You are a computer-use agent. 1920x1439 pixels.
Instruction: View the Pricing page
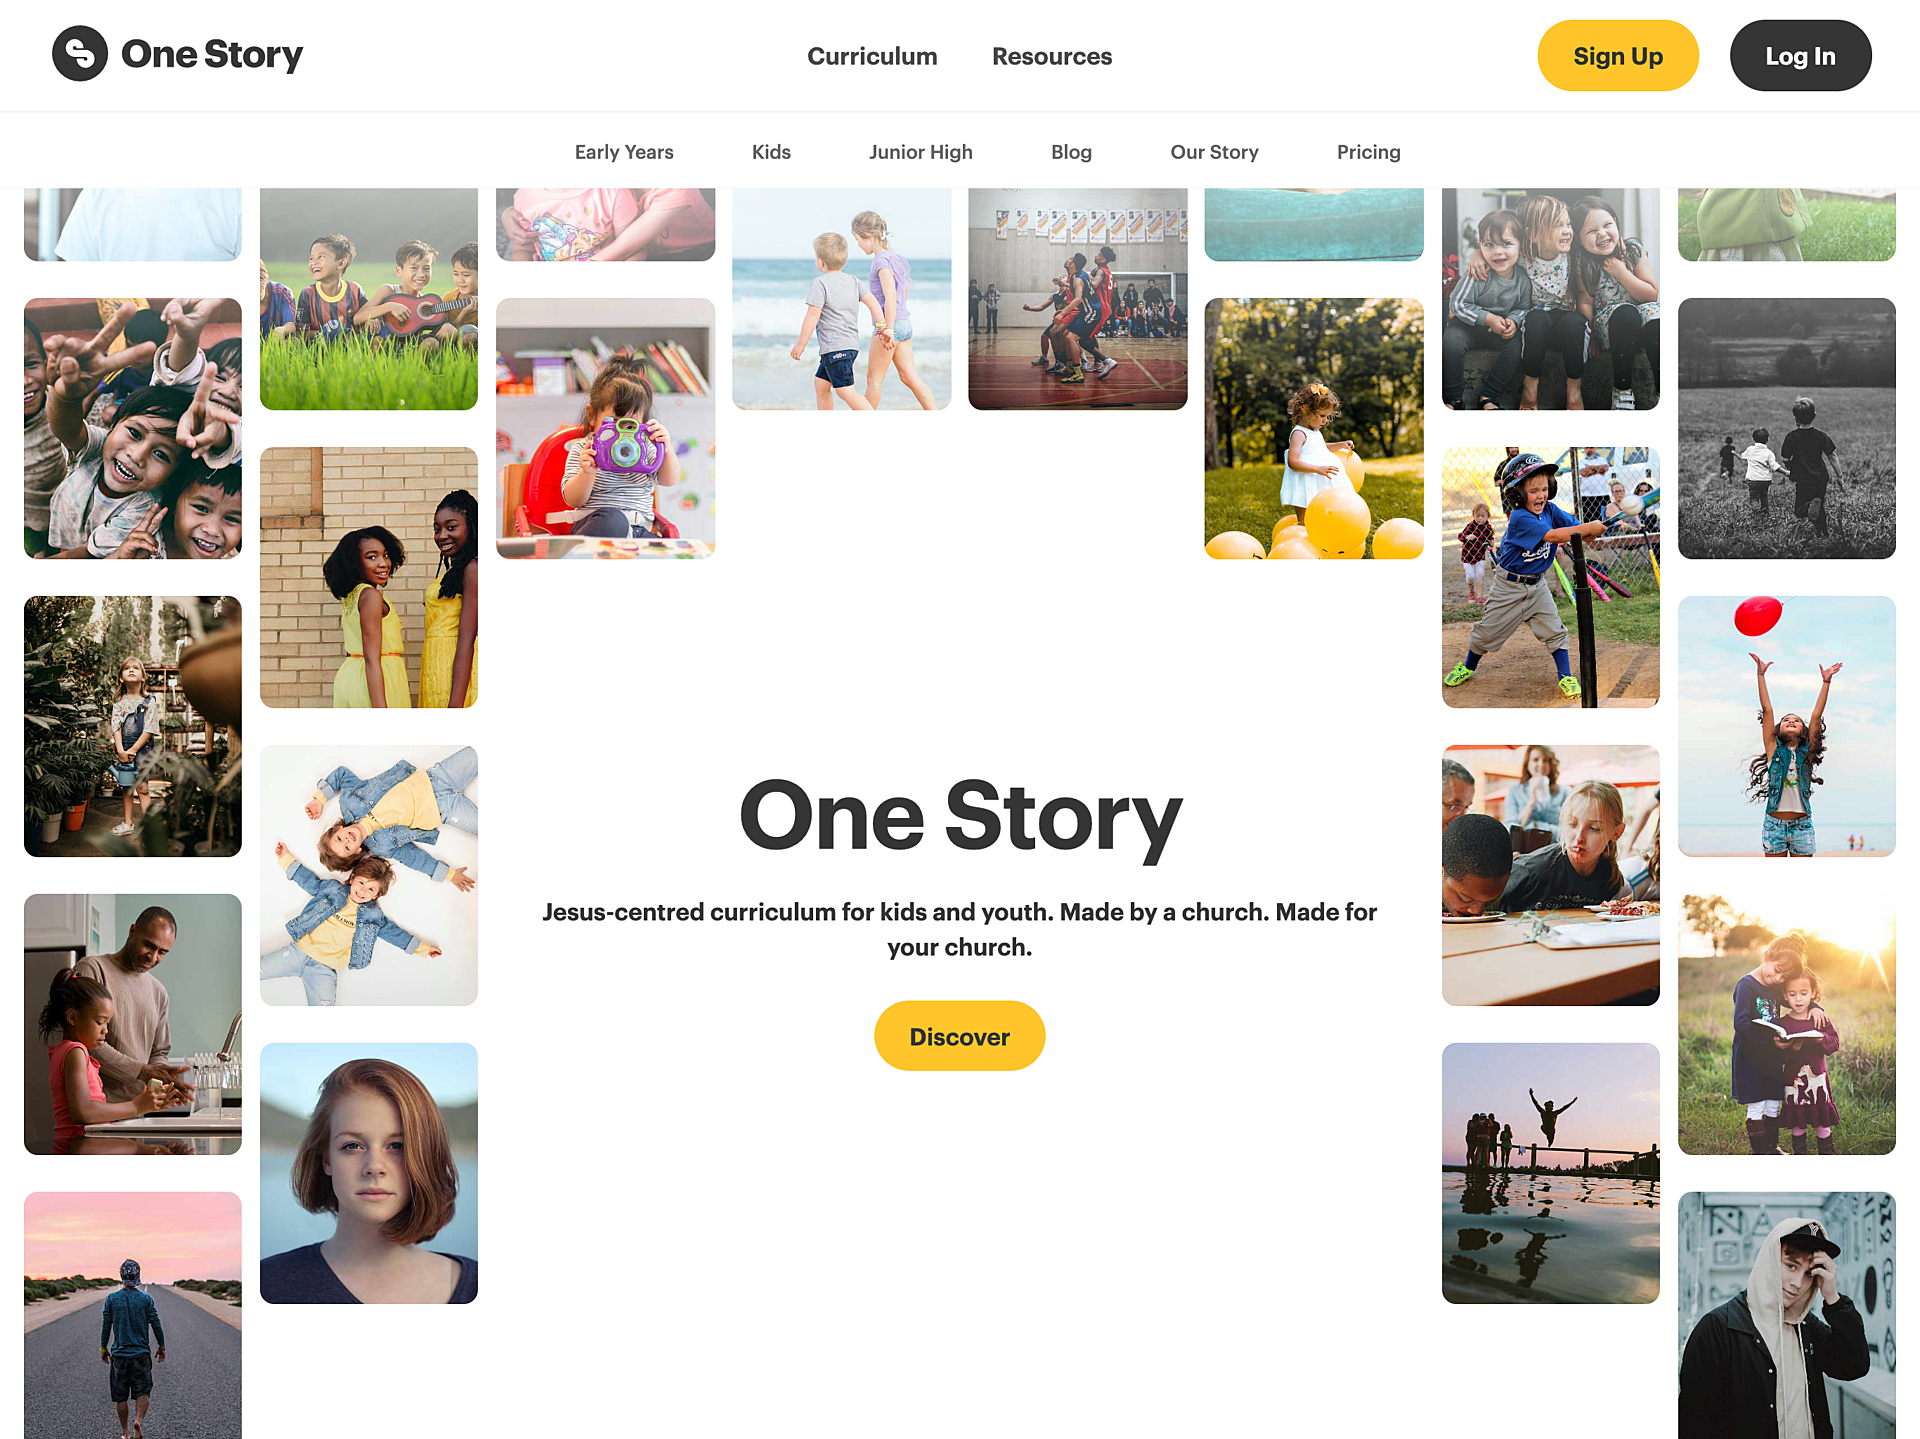pos(1368,152)
